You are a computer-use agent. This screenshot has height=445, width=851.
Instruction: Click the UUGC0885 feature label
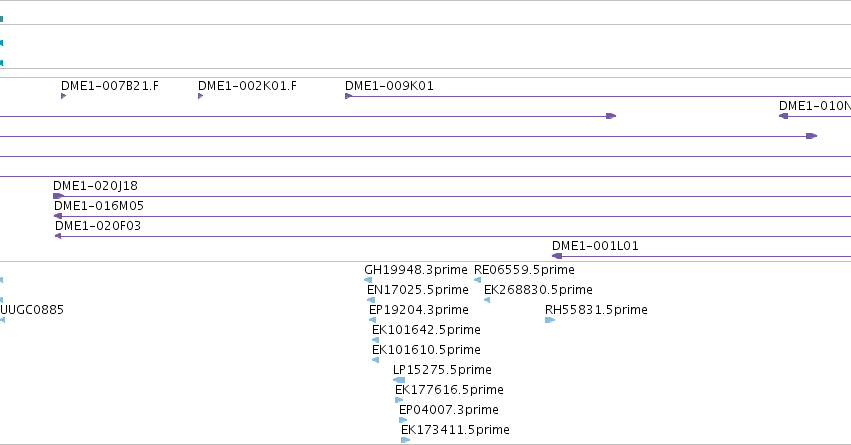[x=32, y=310]
